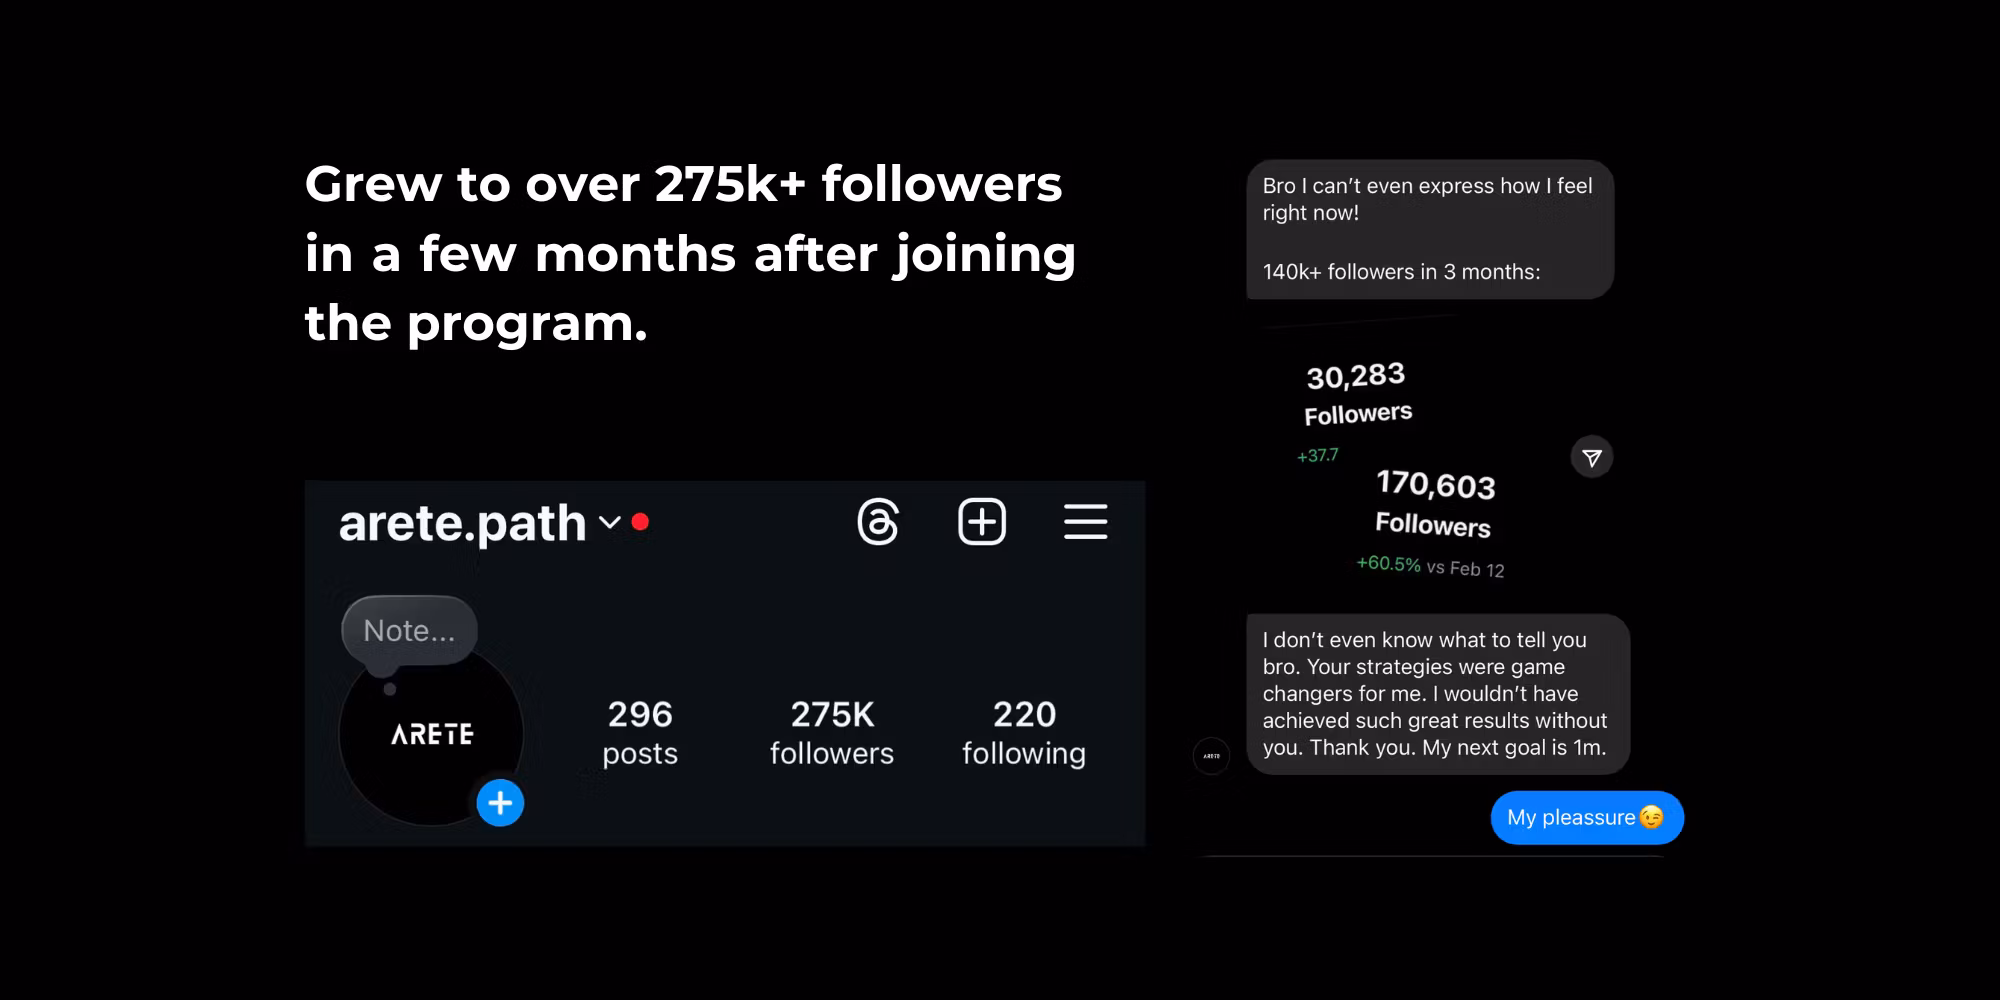Click the 'Grew to over 275k+ followers' headline
The width and height of the screenshot is (2000, 1000).
(x=689, y=253)
